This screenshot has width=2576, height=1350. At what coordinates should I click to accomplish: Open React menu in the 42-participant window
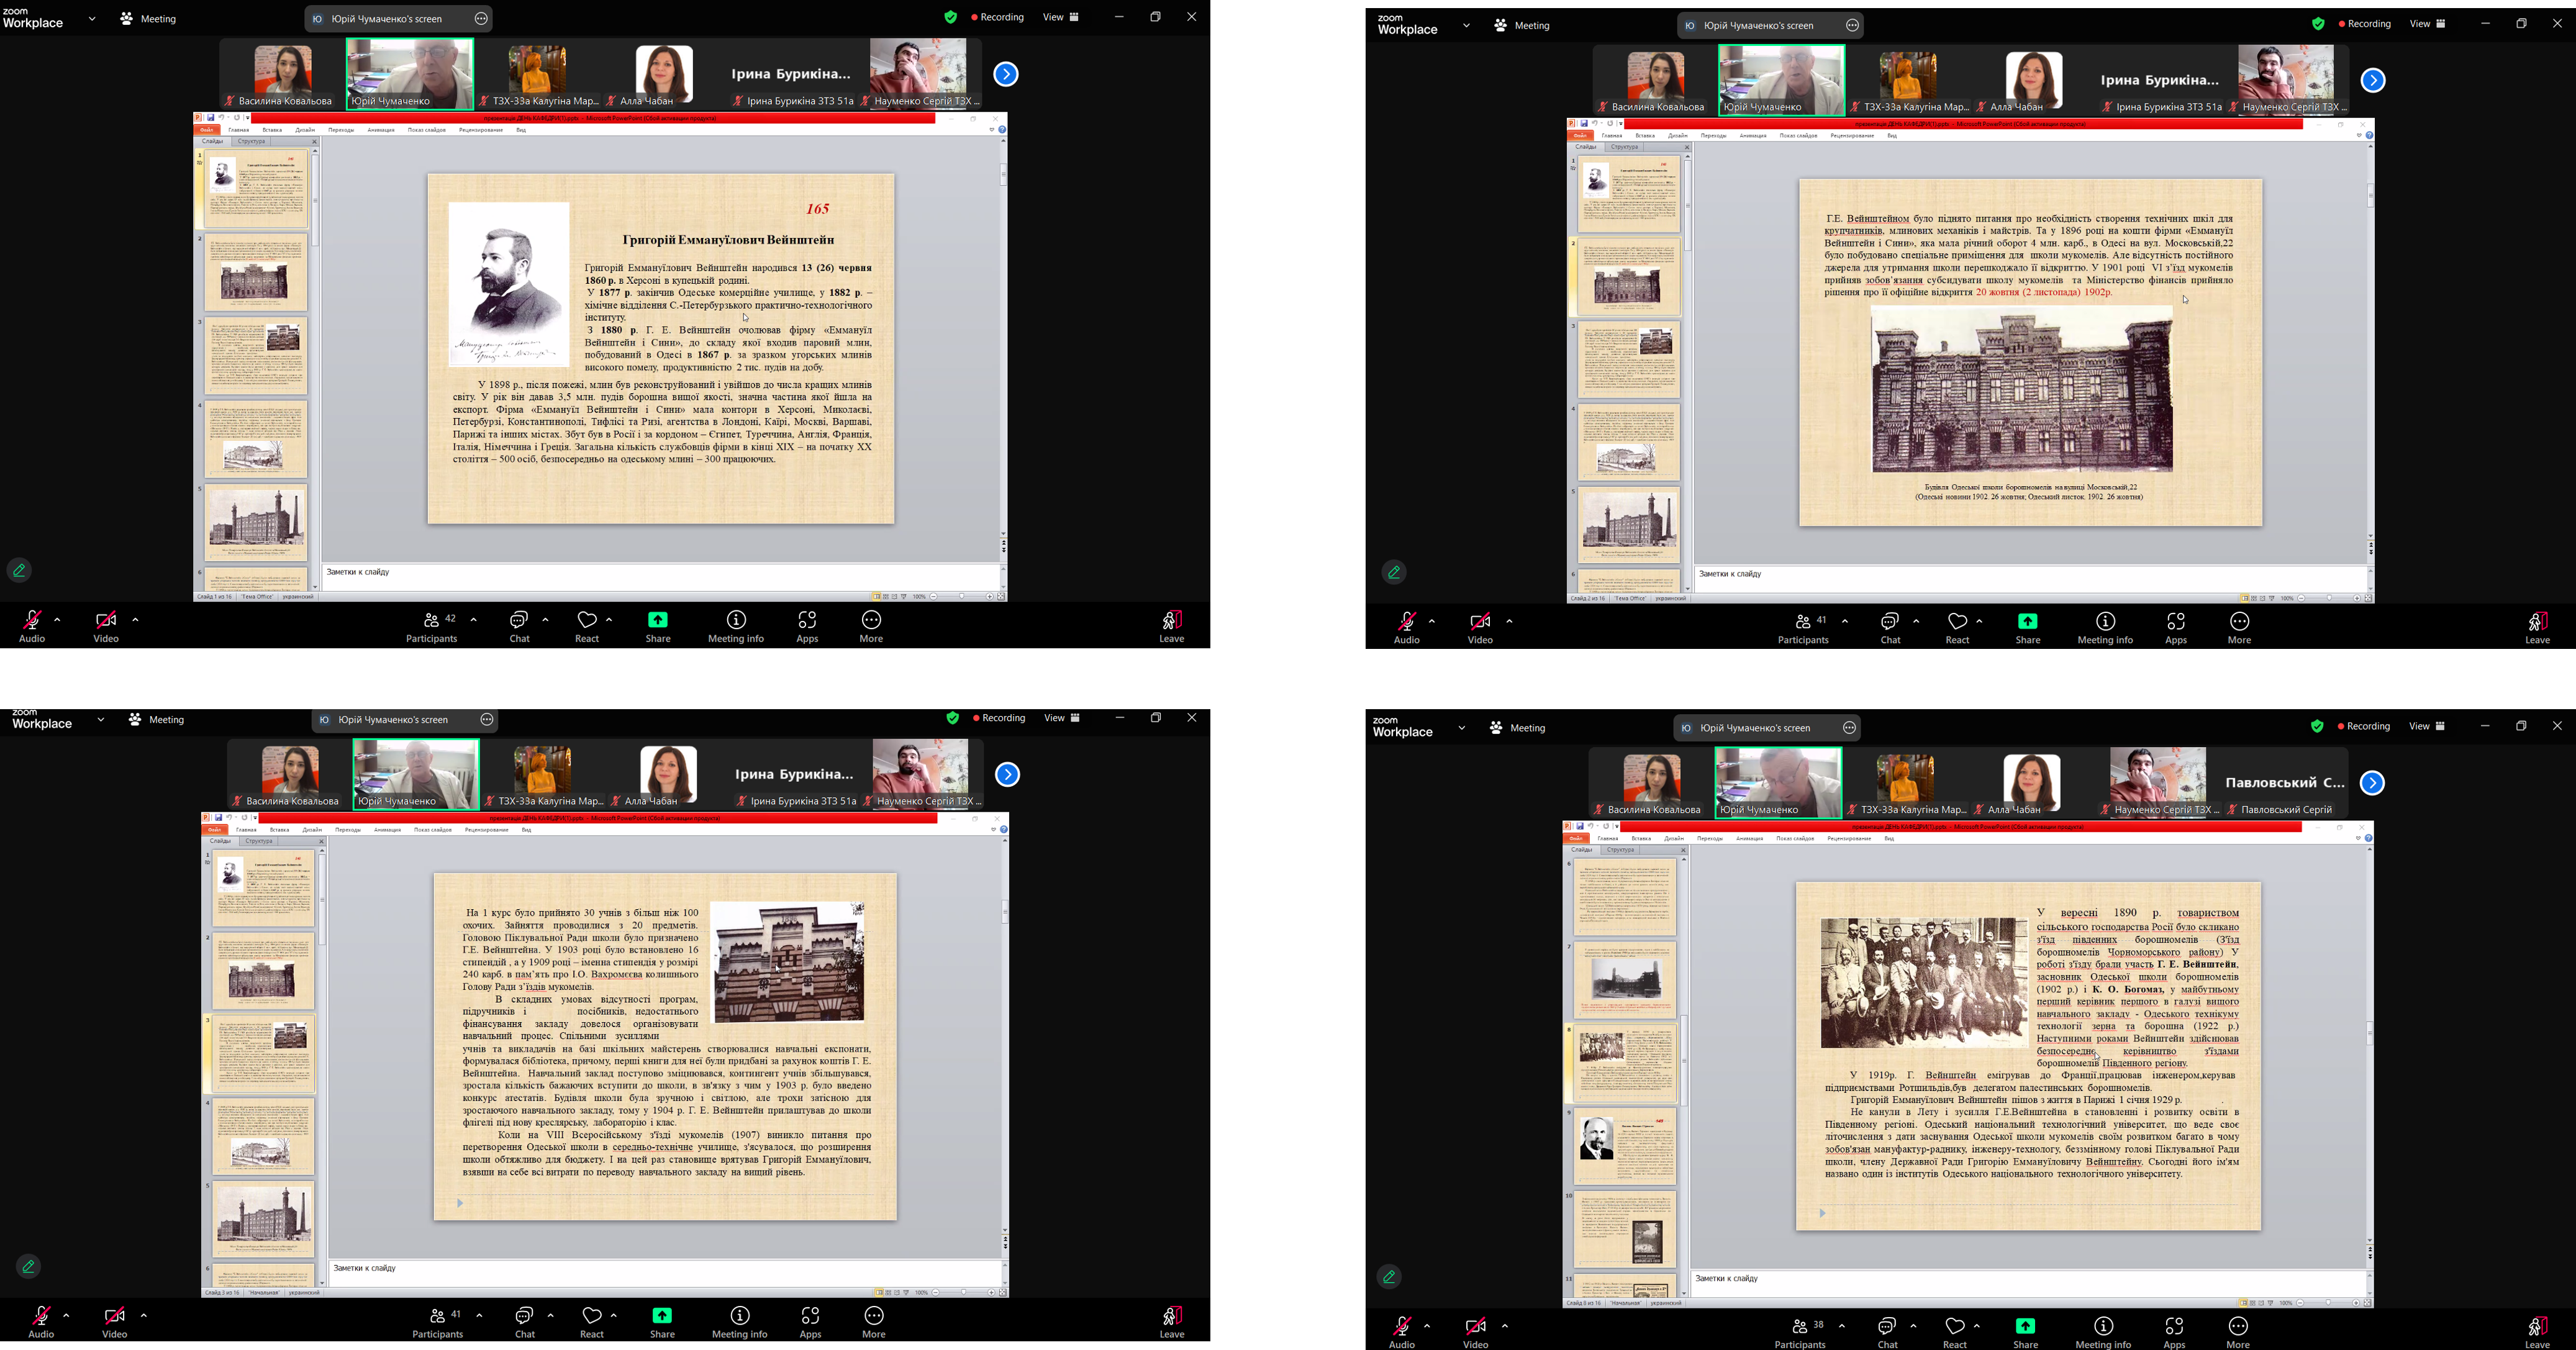[587, 627]
